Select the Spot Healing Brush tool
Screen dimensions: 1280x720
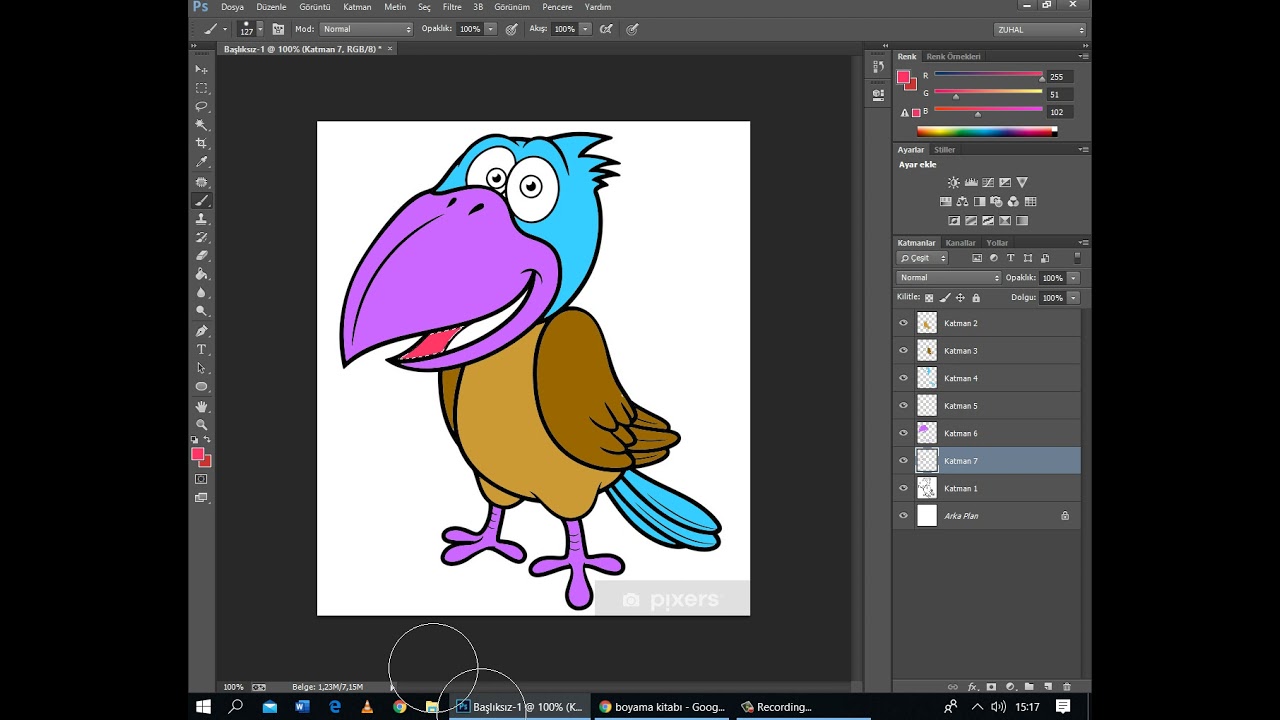pyautogui.click(x=201, y=182)
